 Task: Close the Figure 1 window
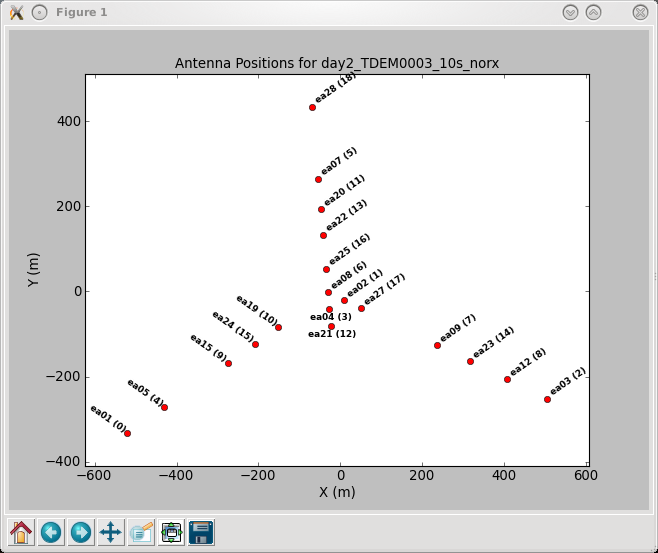pyautogui.click(x=640, y=13)
